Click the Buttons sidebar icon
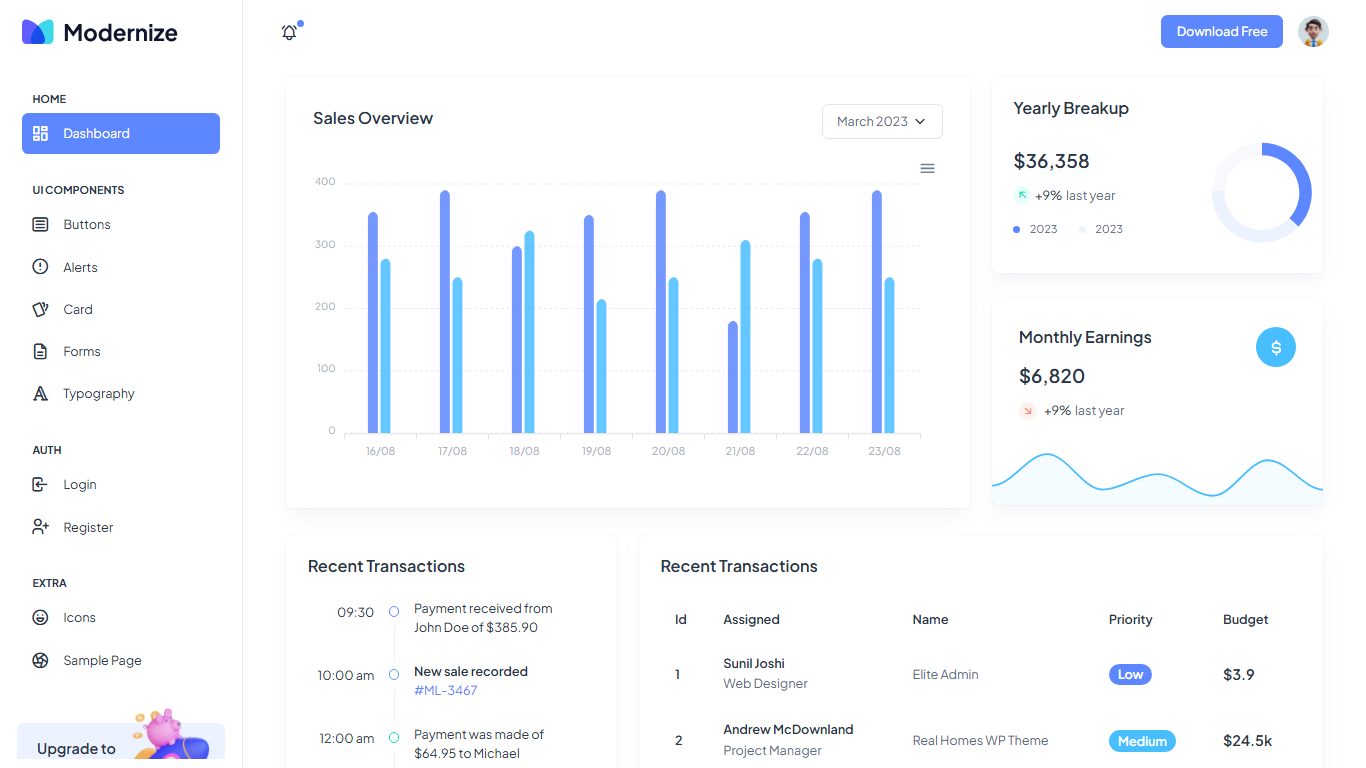Viewport: 1366px width, 768px height. [40, 224]
